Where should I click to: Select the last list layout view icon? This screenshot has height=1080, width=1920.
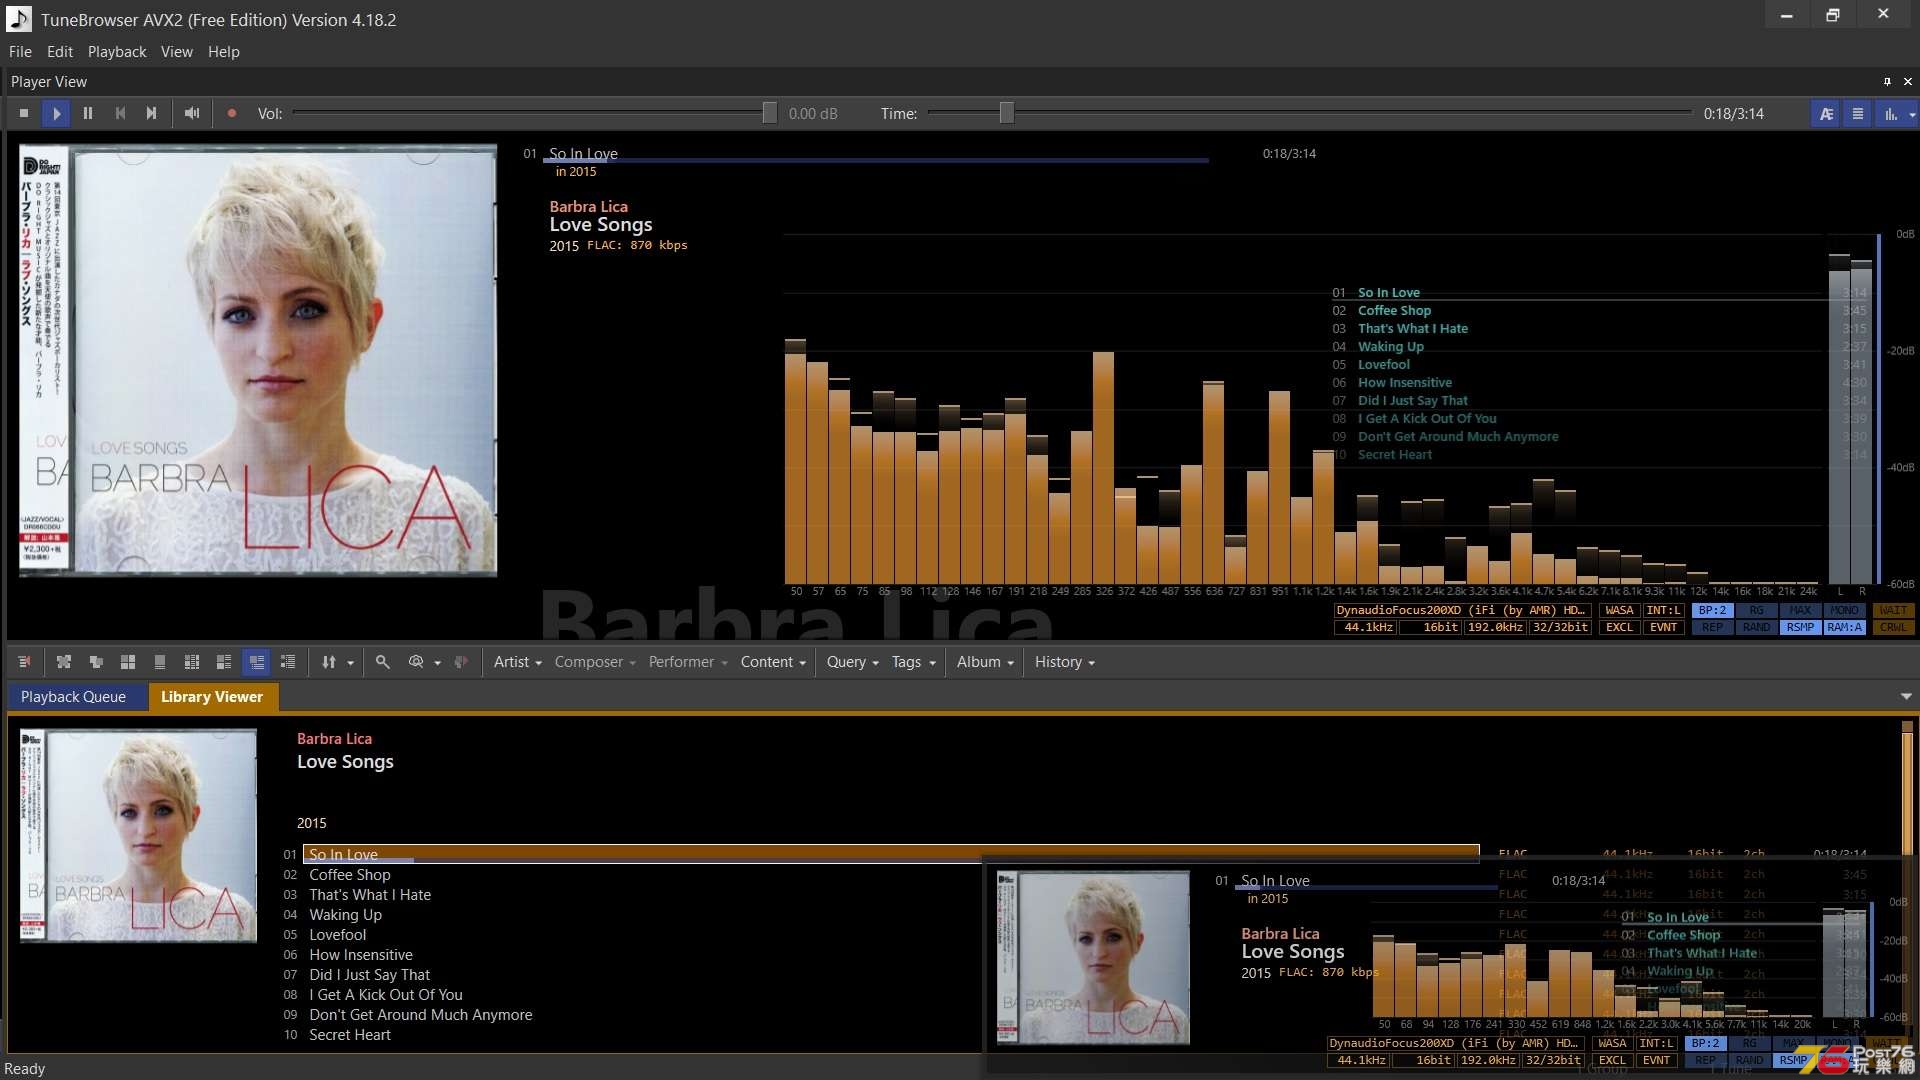[288, 662]
